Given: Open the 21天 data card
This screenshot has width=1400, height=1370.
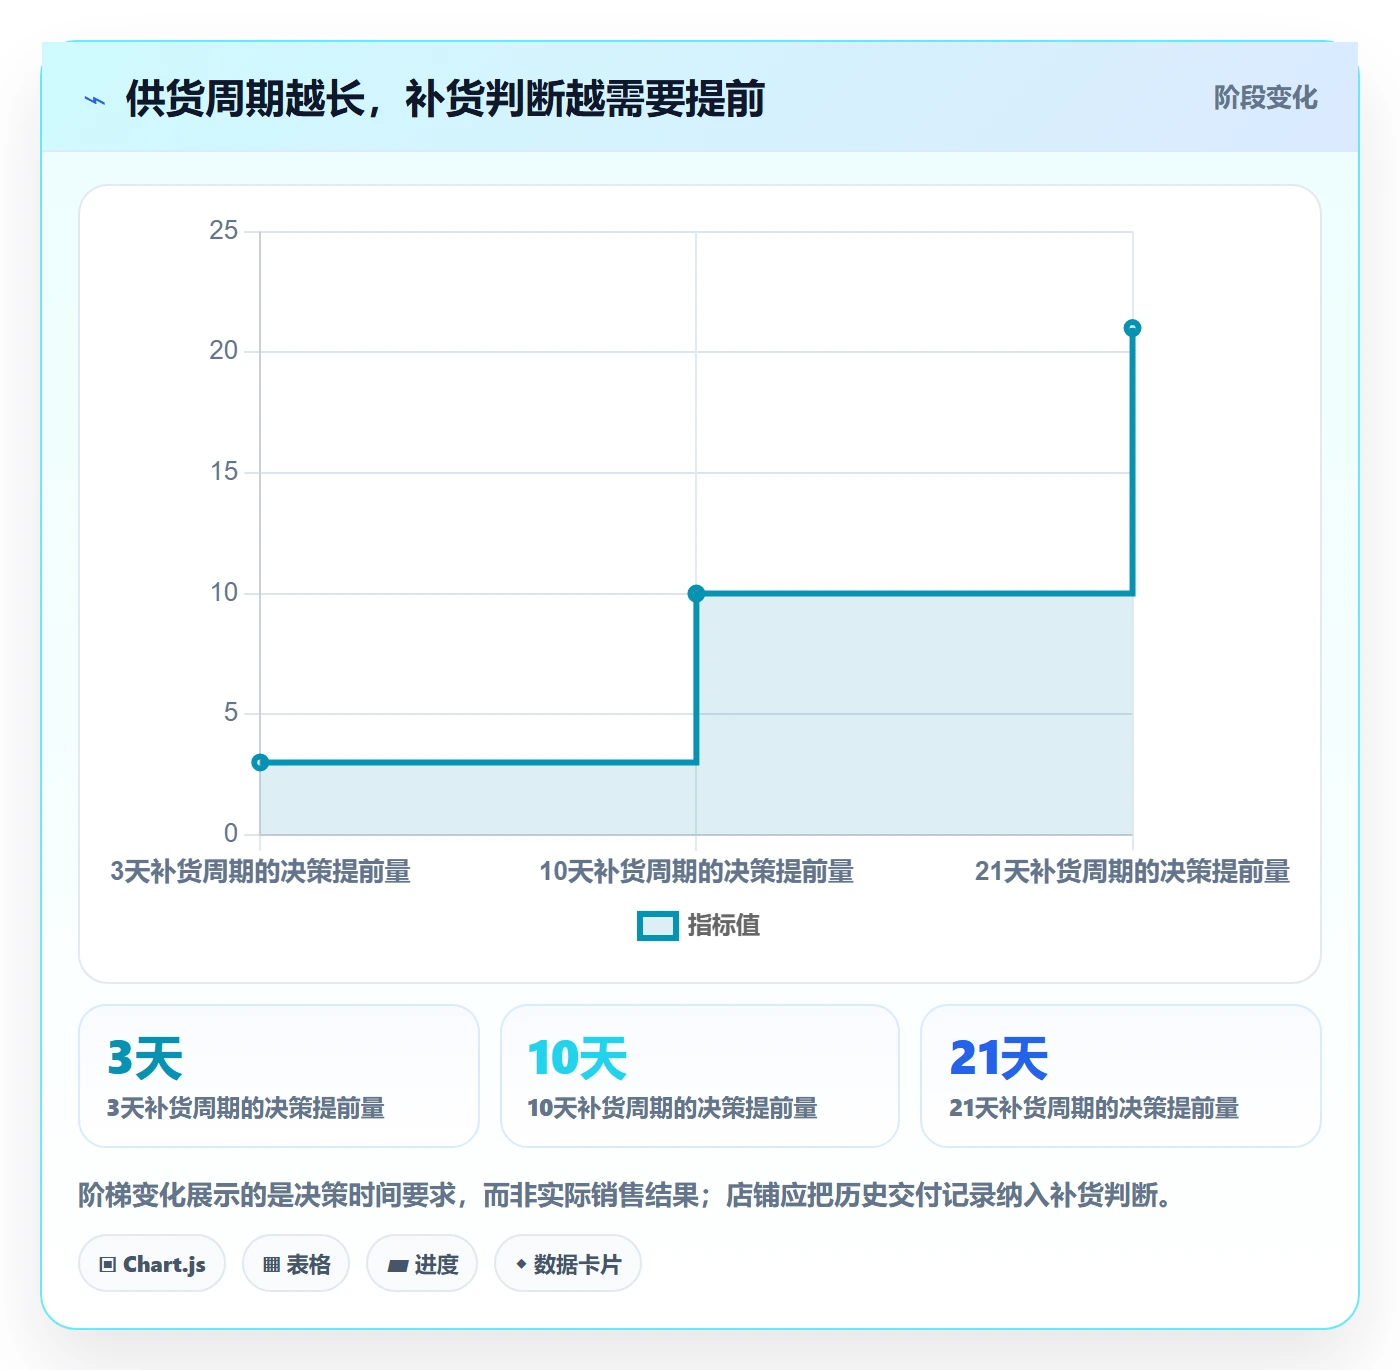Looking at the screenshot, I should pos(1121,1076).
